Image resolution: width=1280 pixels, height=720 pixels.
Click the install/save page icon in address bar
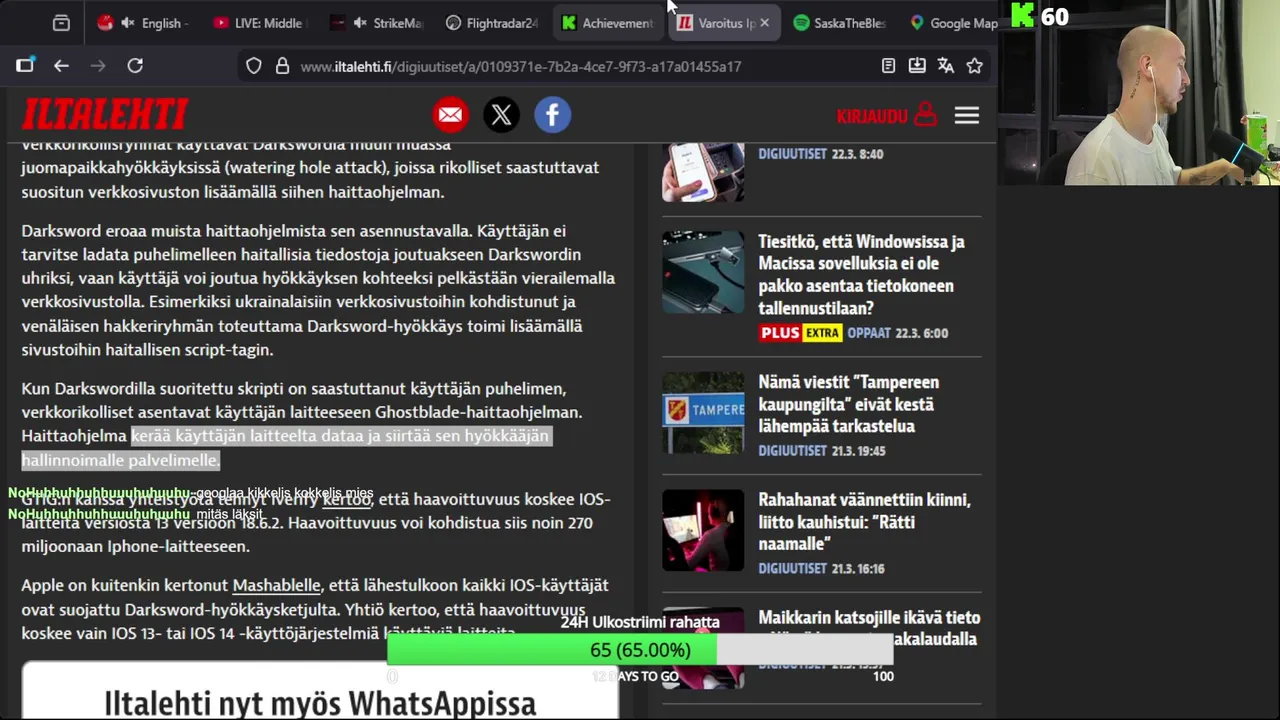917,66
